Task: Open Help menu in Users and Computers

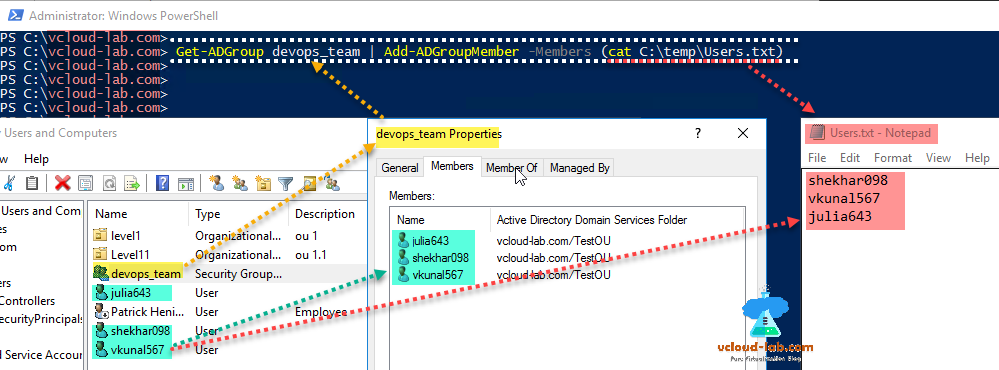Action: coord(36,159)
